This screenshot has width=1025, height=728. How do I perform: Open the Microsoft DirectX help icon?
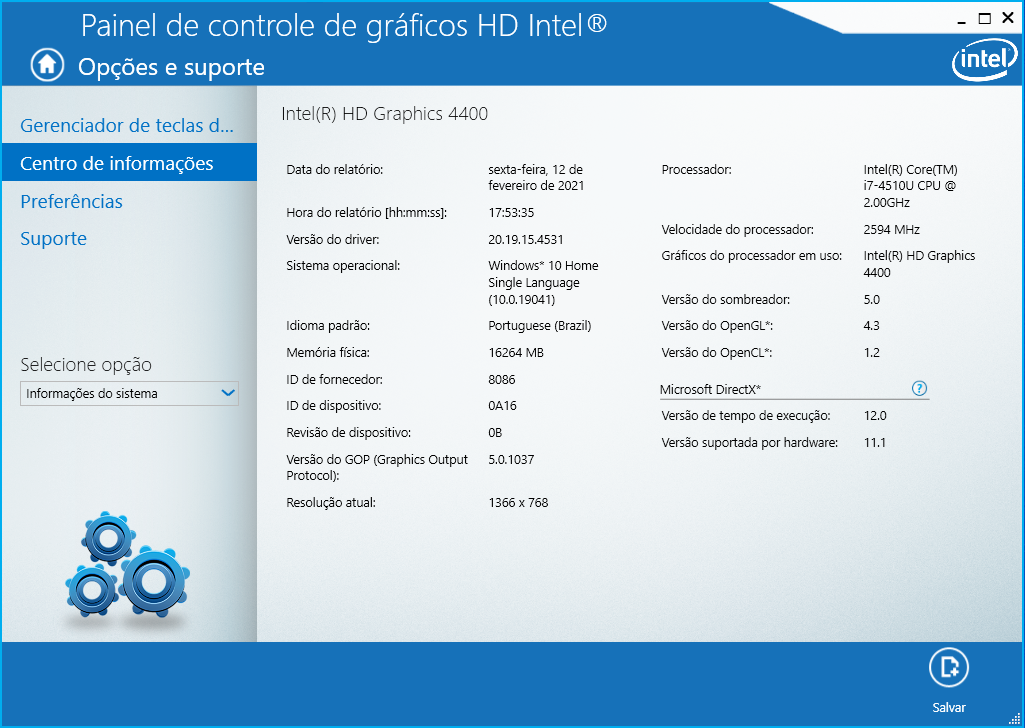click(x=919, y=388)
